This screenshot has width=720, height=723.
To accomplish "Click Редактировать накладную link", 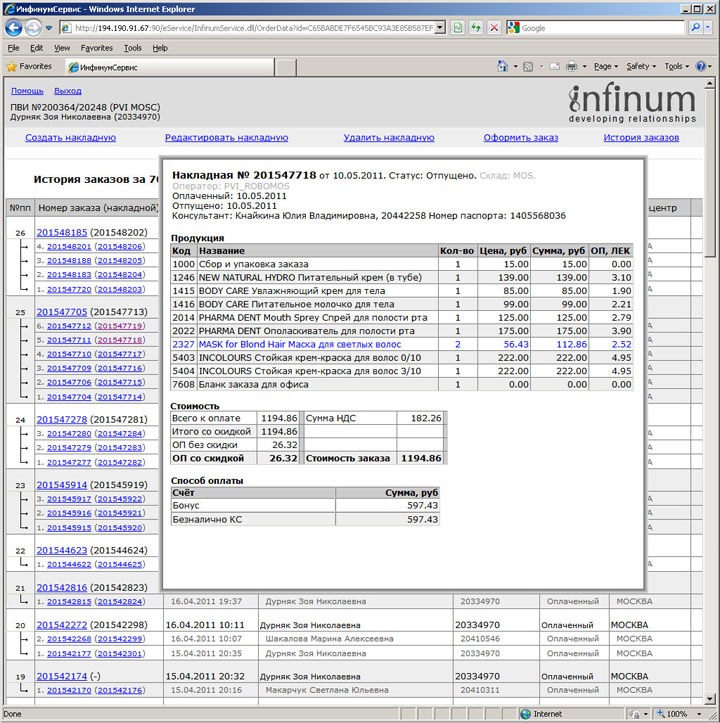I will [226, 137].
